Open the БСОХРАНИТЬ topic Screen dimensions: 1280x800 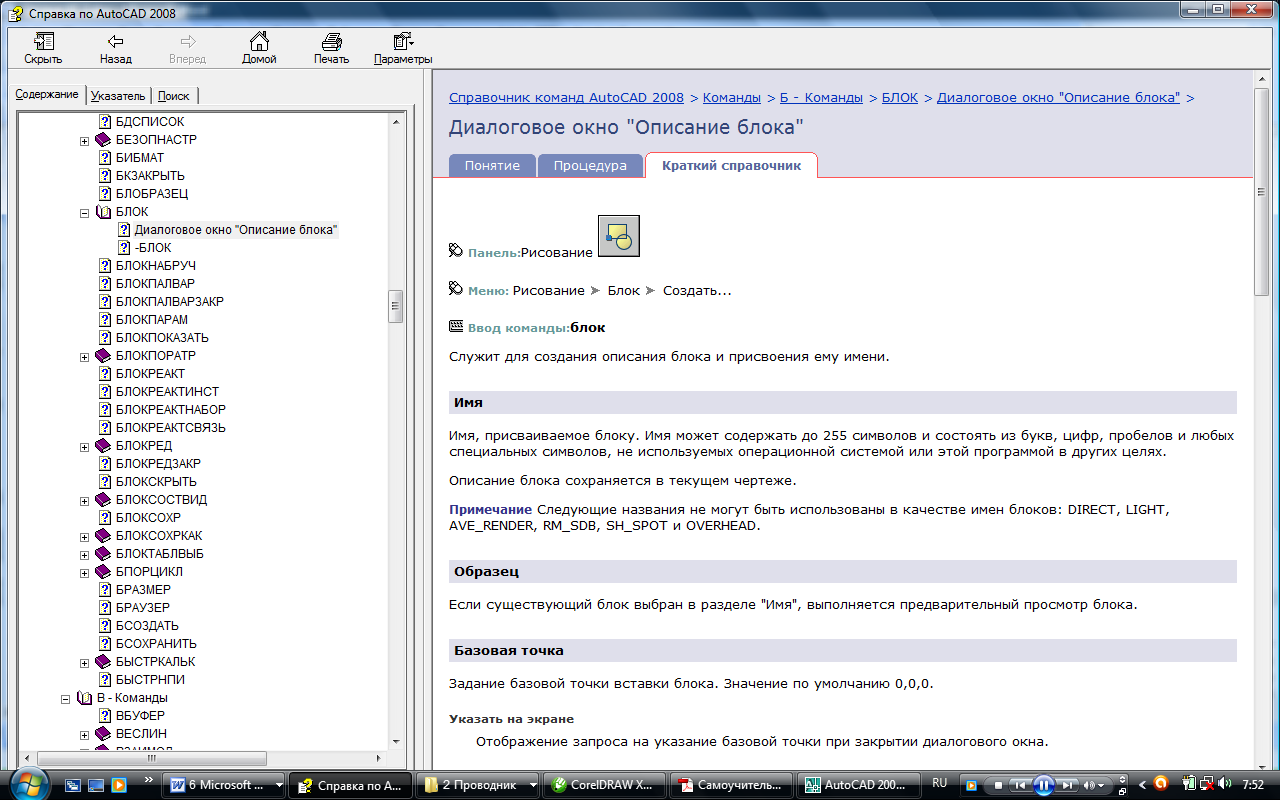(156, 644)
